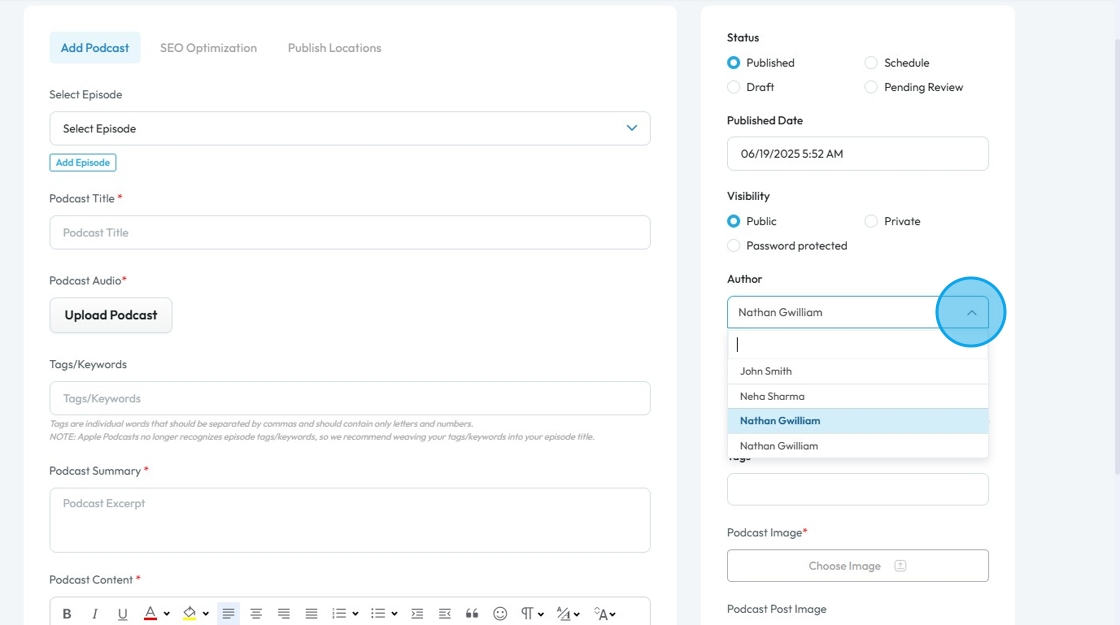Center align text in editor
1120x625 pixels.
pos(256,614)
